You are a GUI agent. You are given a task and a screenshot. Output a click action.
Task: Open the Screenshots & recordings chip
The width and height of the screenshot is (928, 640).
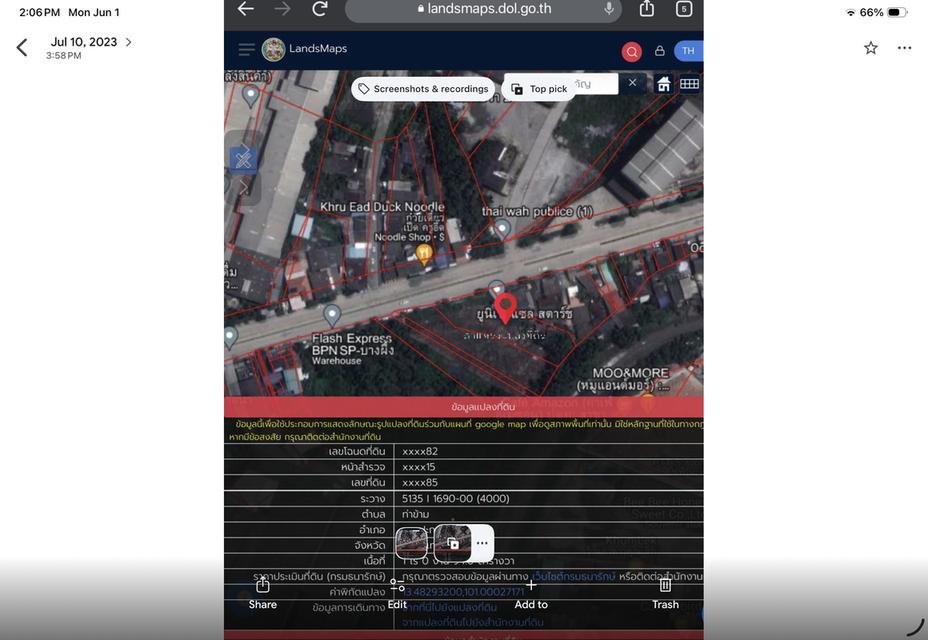(423, 89)
